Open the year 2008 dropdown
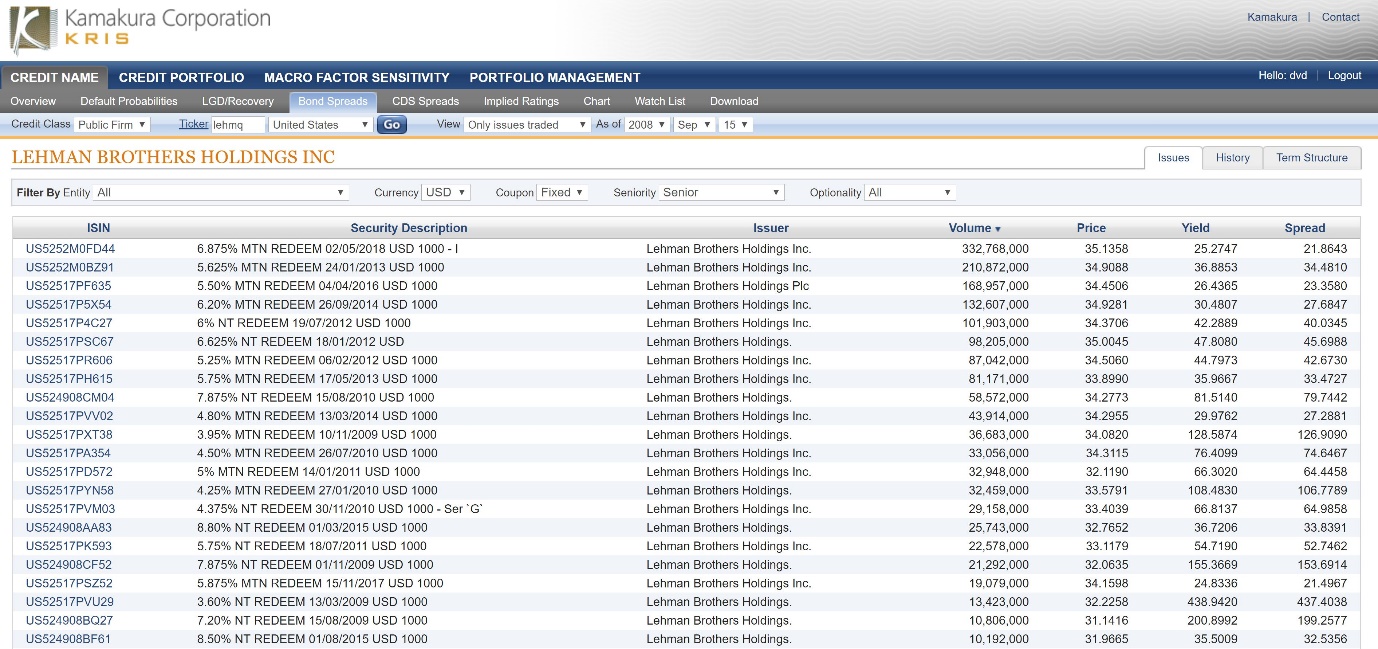The image size is (1378, 649). pyautogui.click(x=647, y=125)
